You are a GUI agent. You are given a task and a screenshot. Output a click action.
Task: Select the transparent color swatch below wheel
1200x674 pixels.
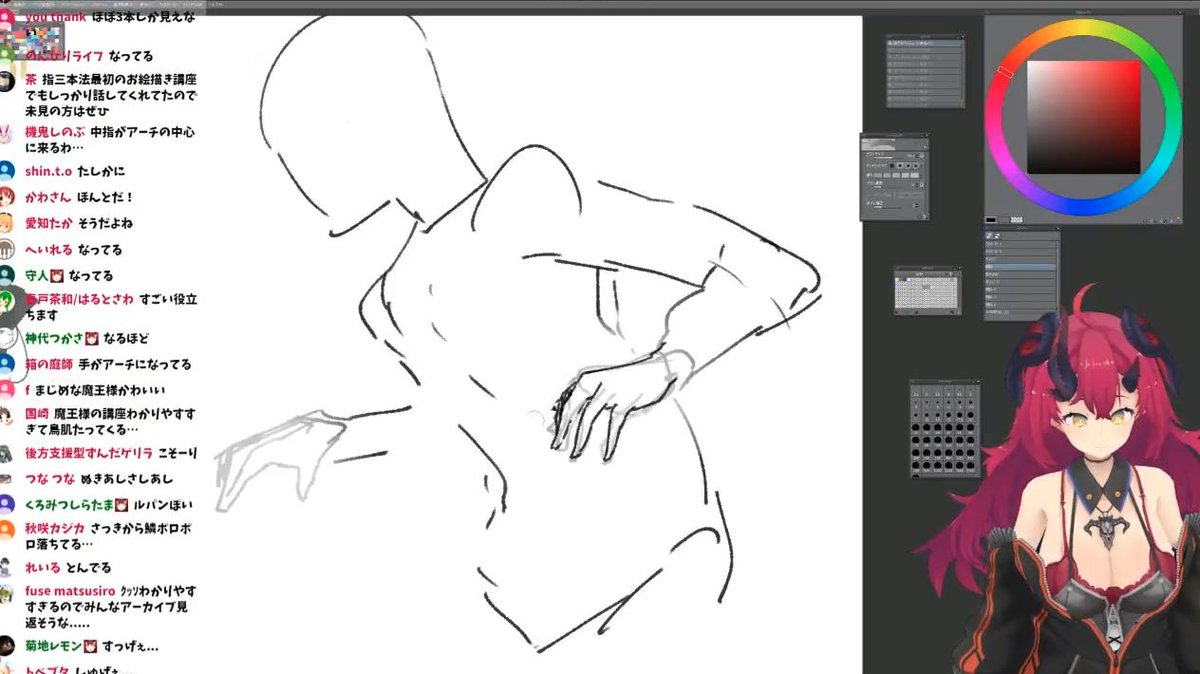coord(1017,220)
